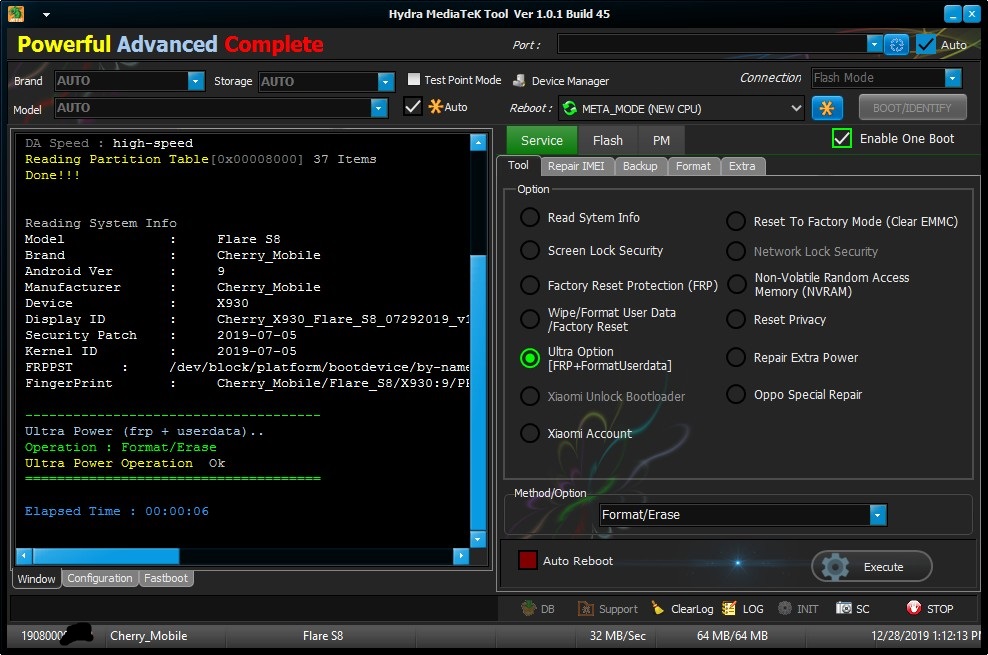Click the INIT gear icon
The image size is (988, 655).
784,608
